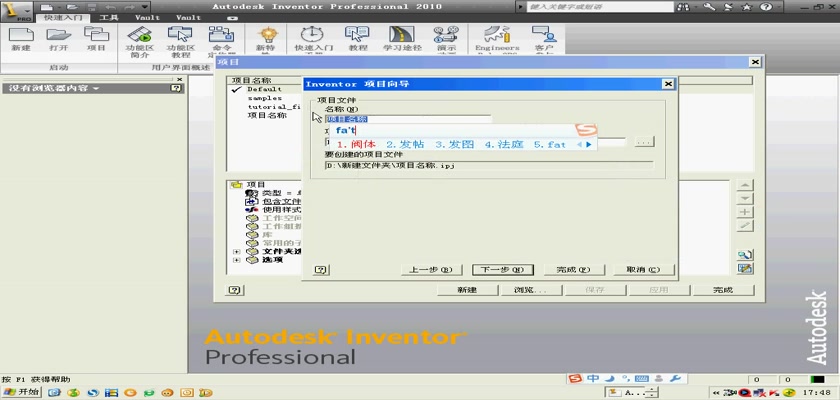Click the ribbon minimize toggle after Vault tabs
Viewport: 840px width, 400px height.
tap(232, 18)
